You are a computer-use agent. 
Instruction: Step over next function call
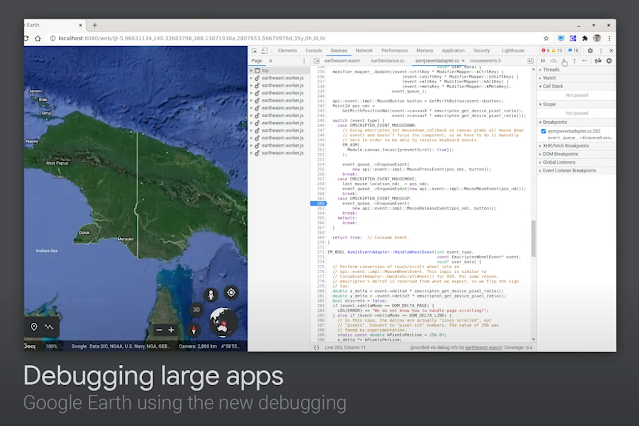click(553, 61)
